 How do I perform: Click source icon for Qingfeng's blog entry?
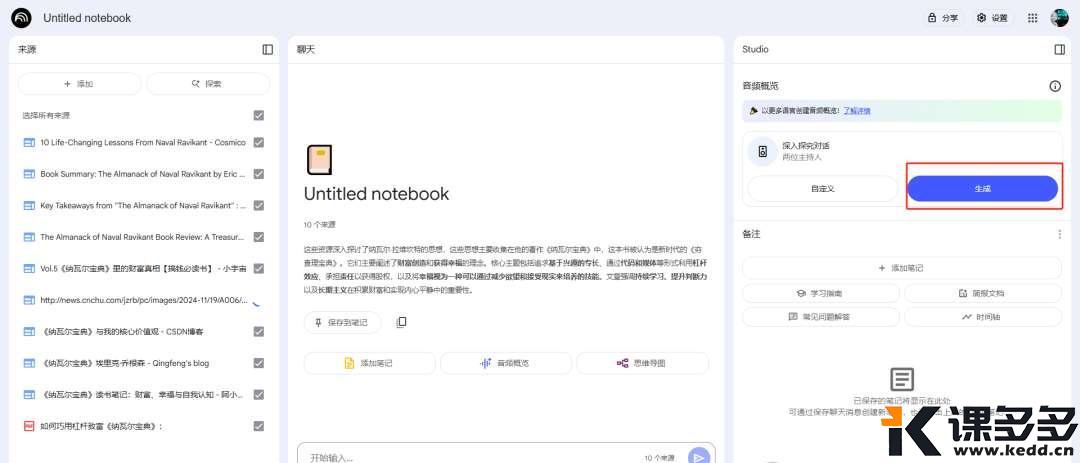(29, 363)
